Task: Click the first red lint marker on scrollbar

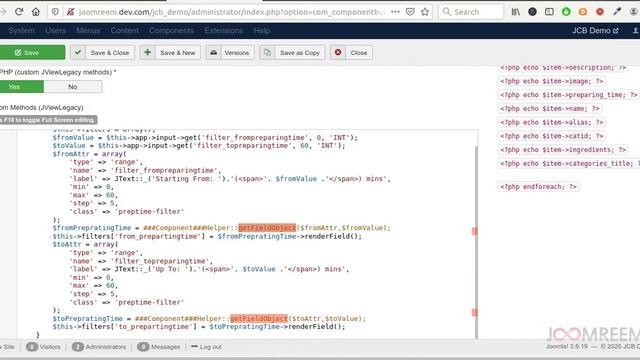Action: pos(475,231)
